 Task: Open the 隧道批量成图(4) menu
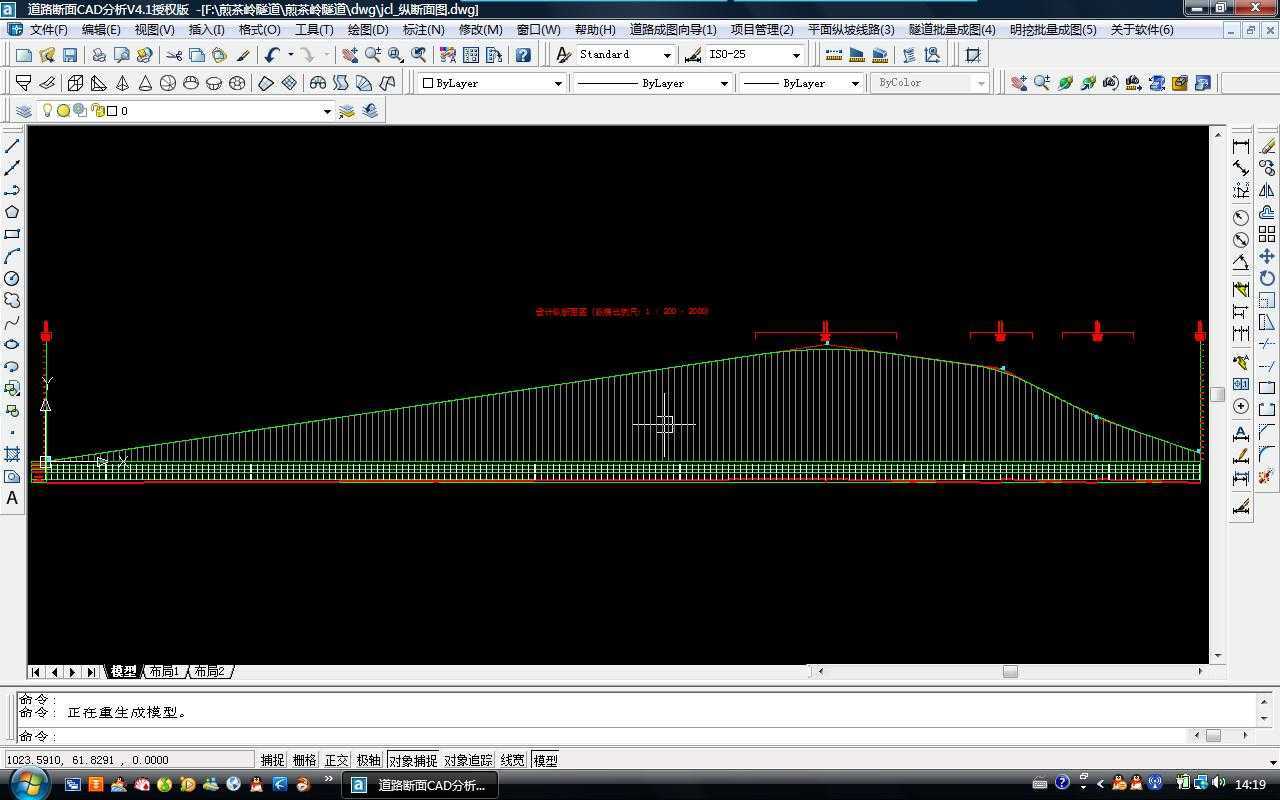tap(952, 29)
